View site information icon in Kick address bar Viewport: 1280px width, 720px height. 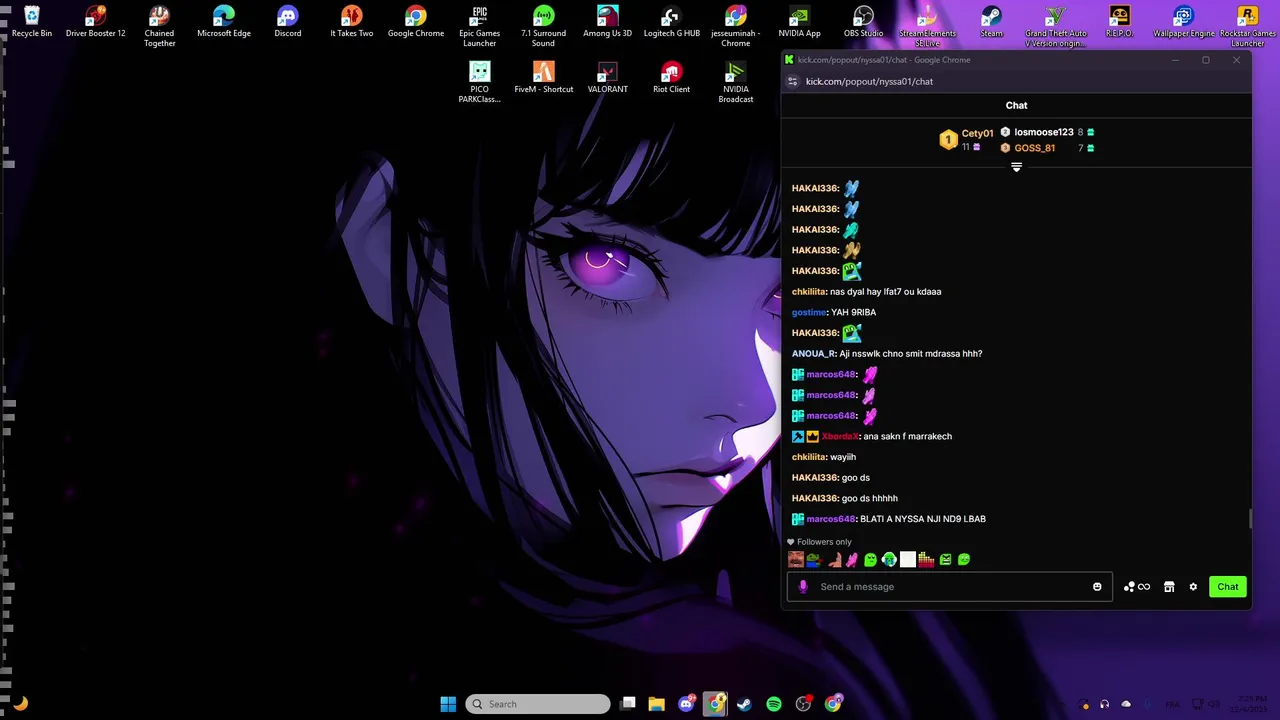coord(793,81)
